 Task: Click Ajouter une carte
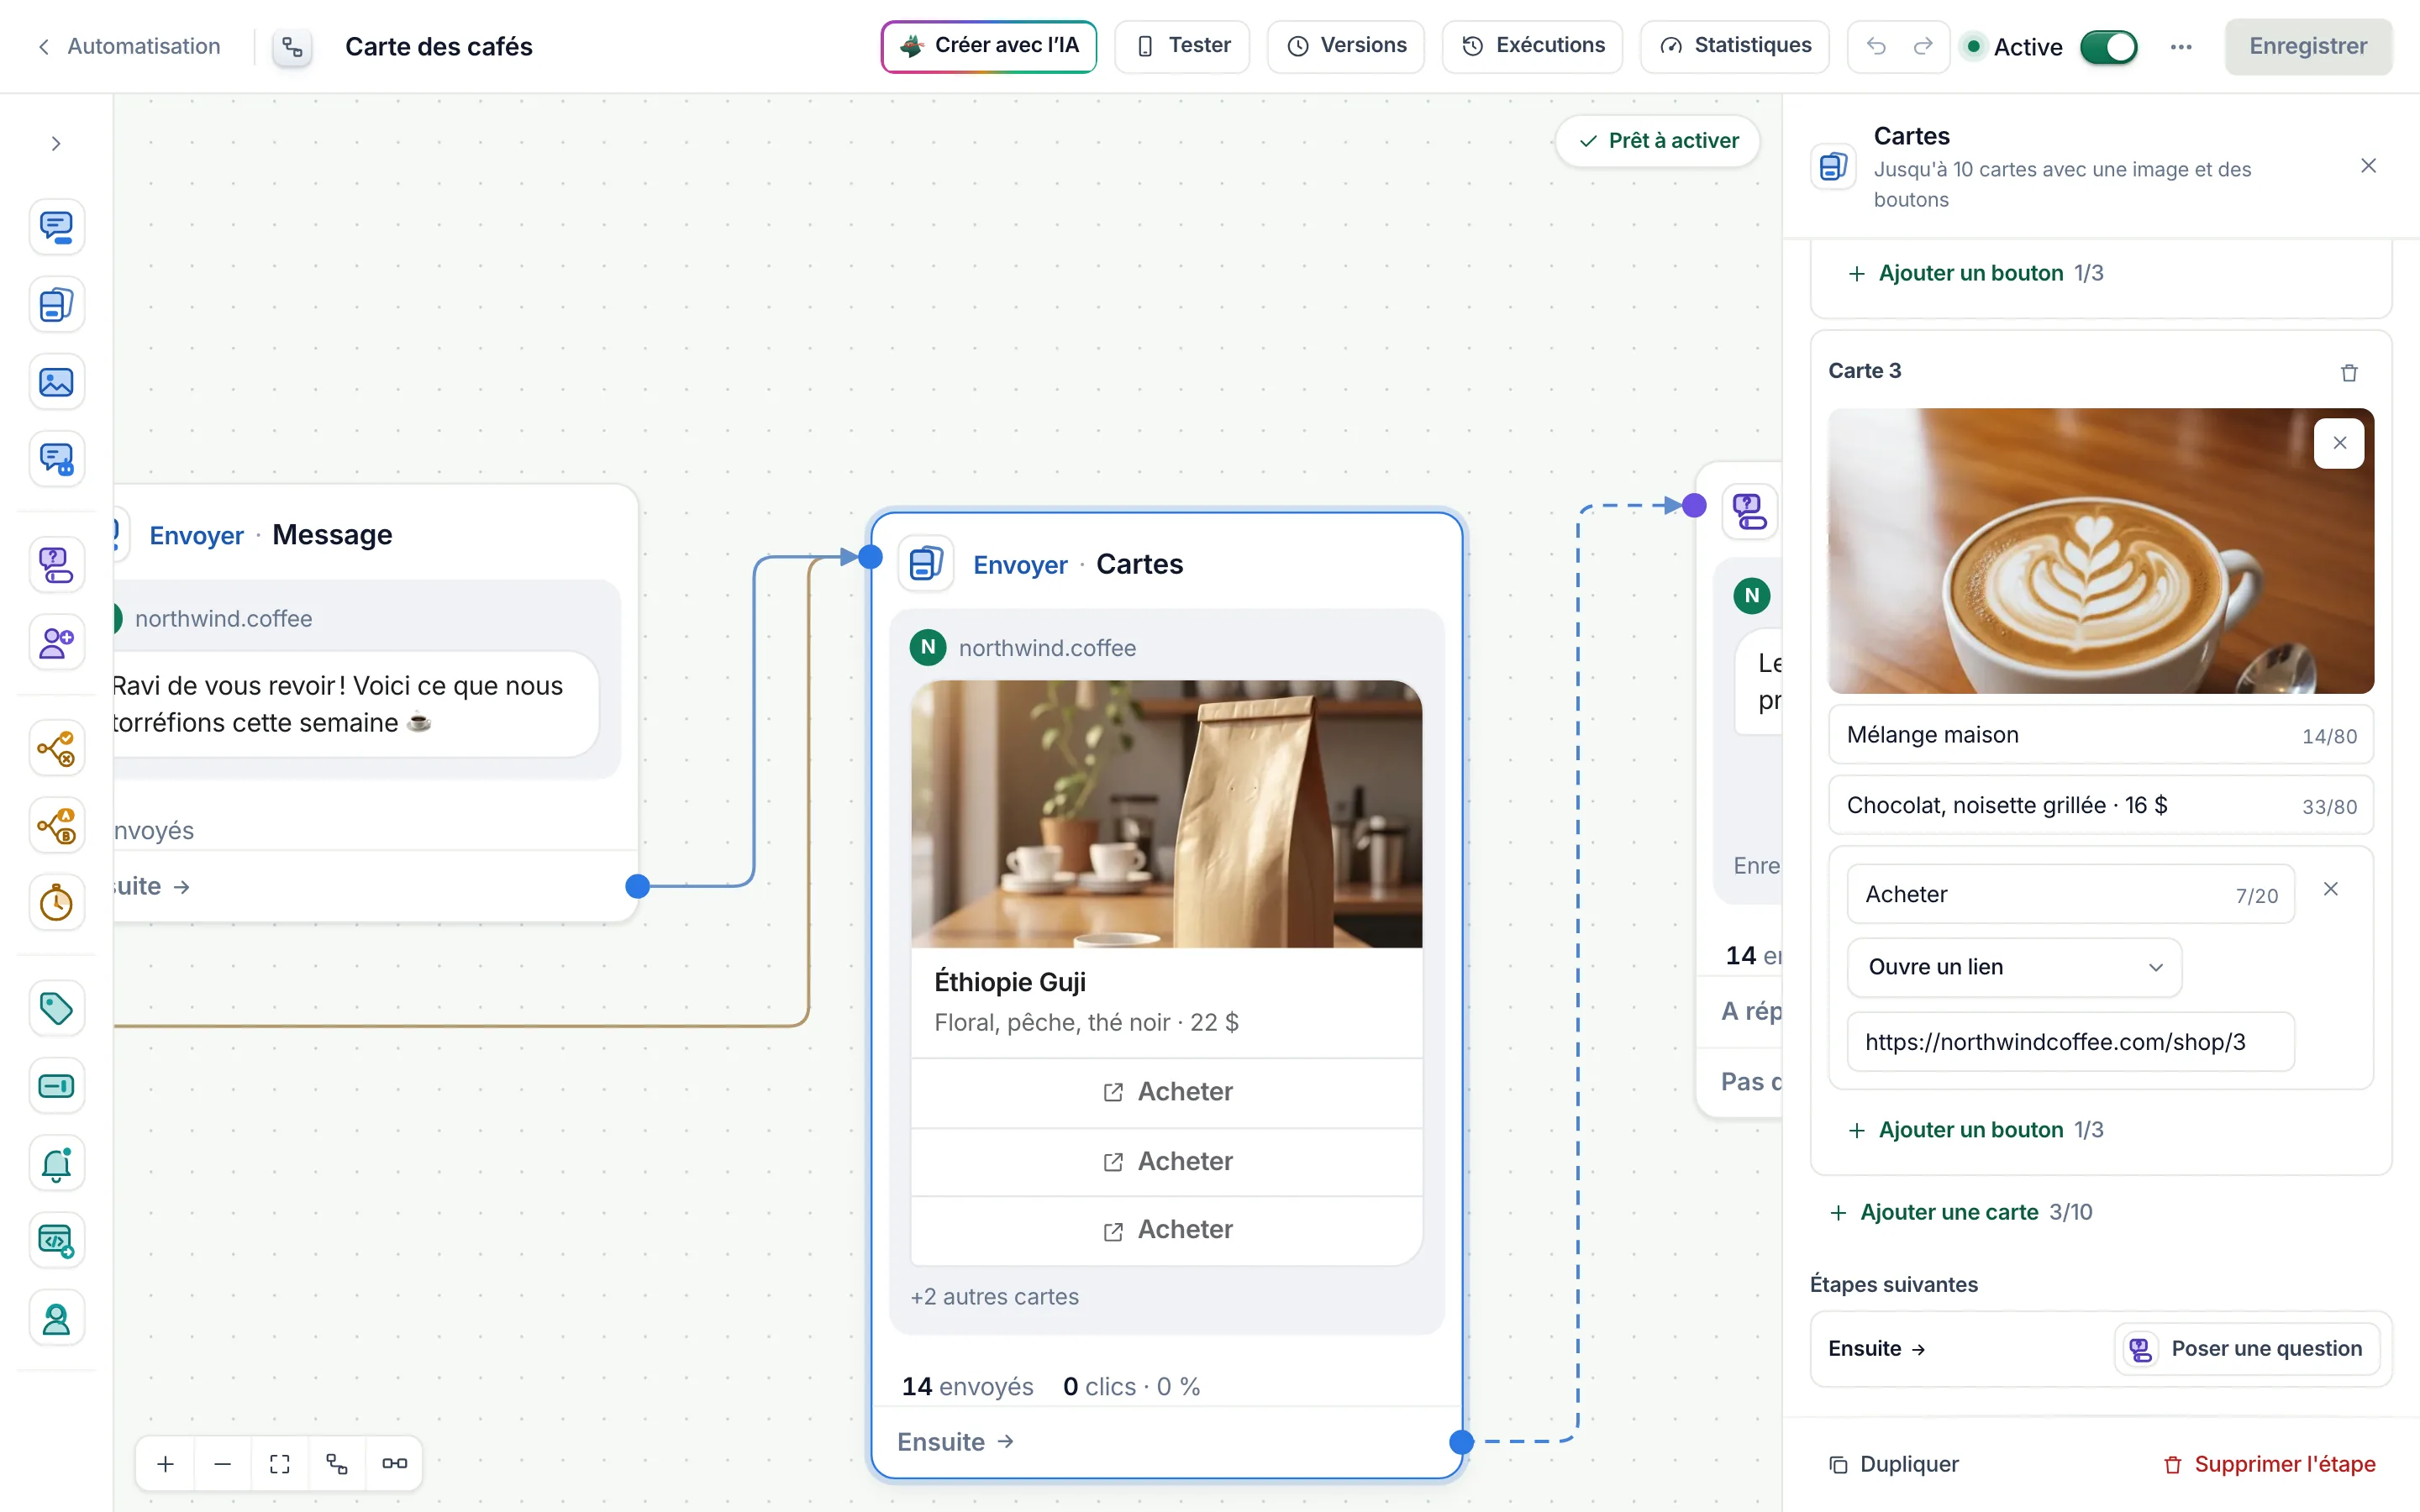tap(1960, 1212)
